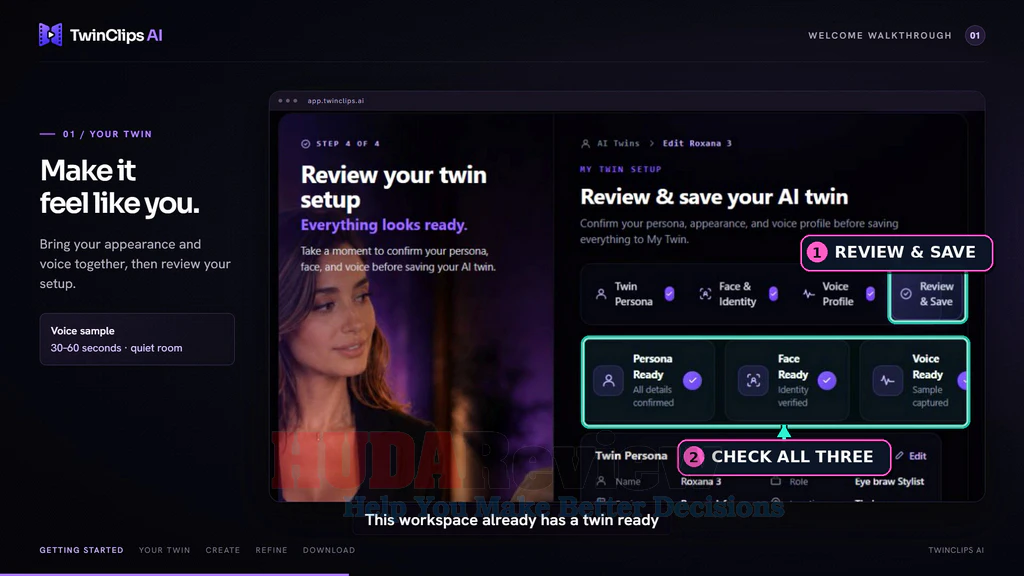1024x576 pixels.
Task: Click the Name row person icon
Action: 601,481
